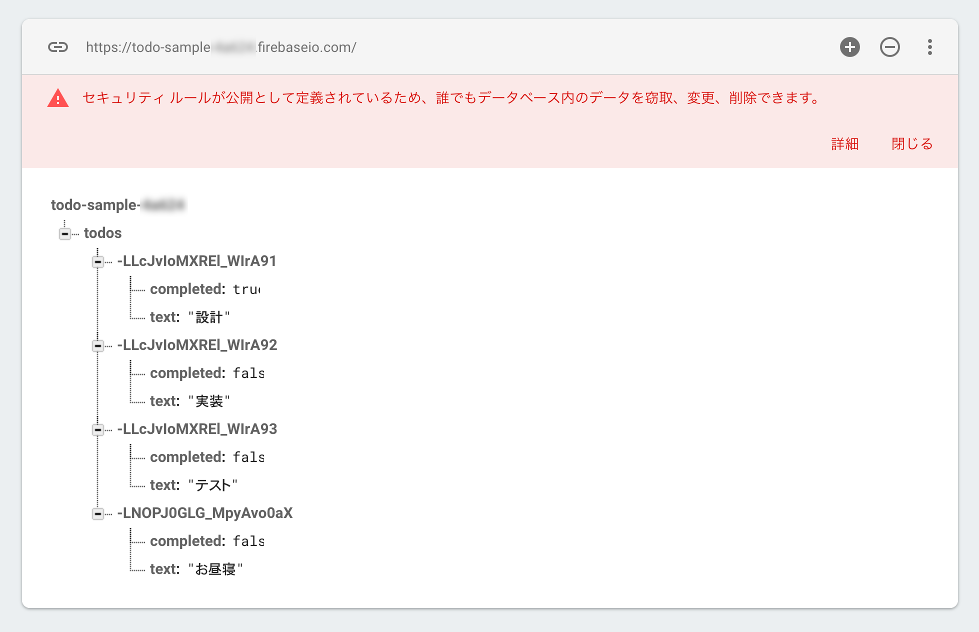Click the completed key under -LNOPJ0GLG_MpyAvo0aX
The width and height of the screenshot is (979, 632).
coord(187,541)
